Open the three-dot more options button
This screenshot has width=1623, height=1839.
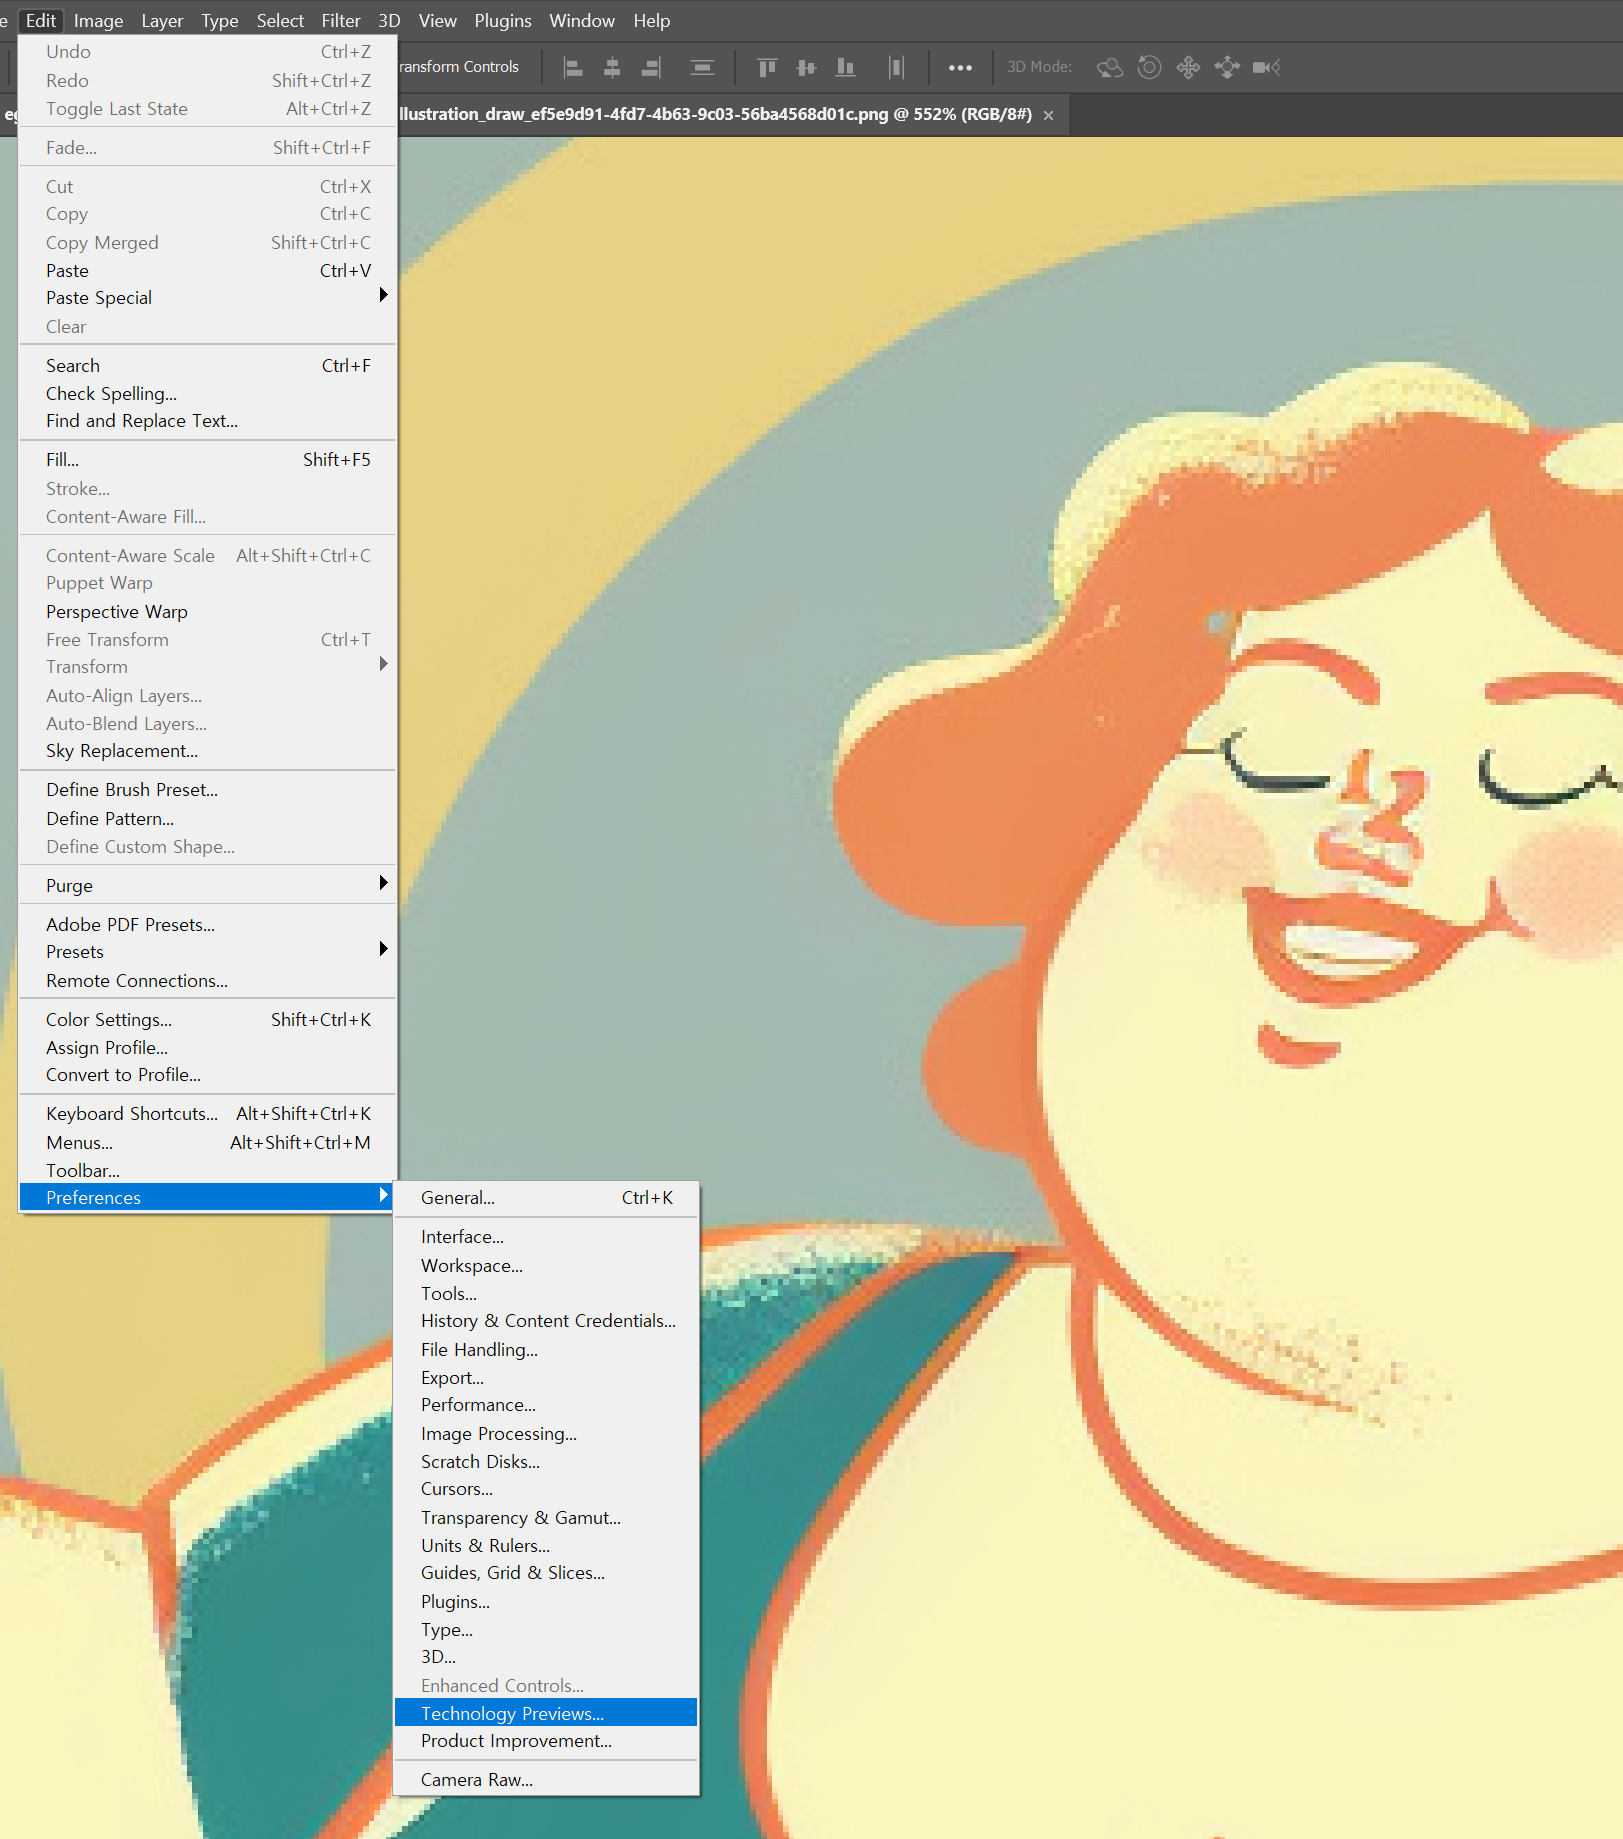(x=960, y=67)
